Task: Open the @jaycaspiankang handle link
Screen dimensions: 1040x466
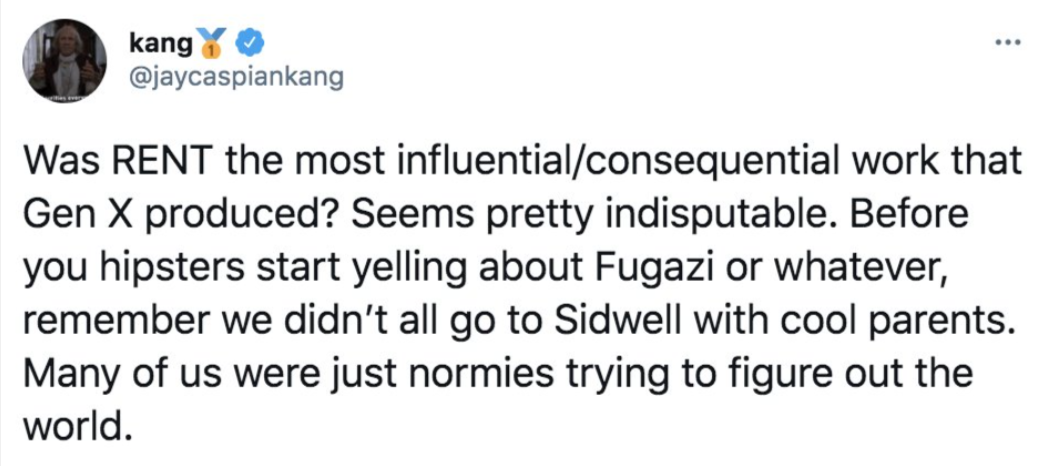Action: (236, 77)
